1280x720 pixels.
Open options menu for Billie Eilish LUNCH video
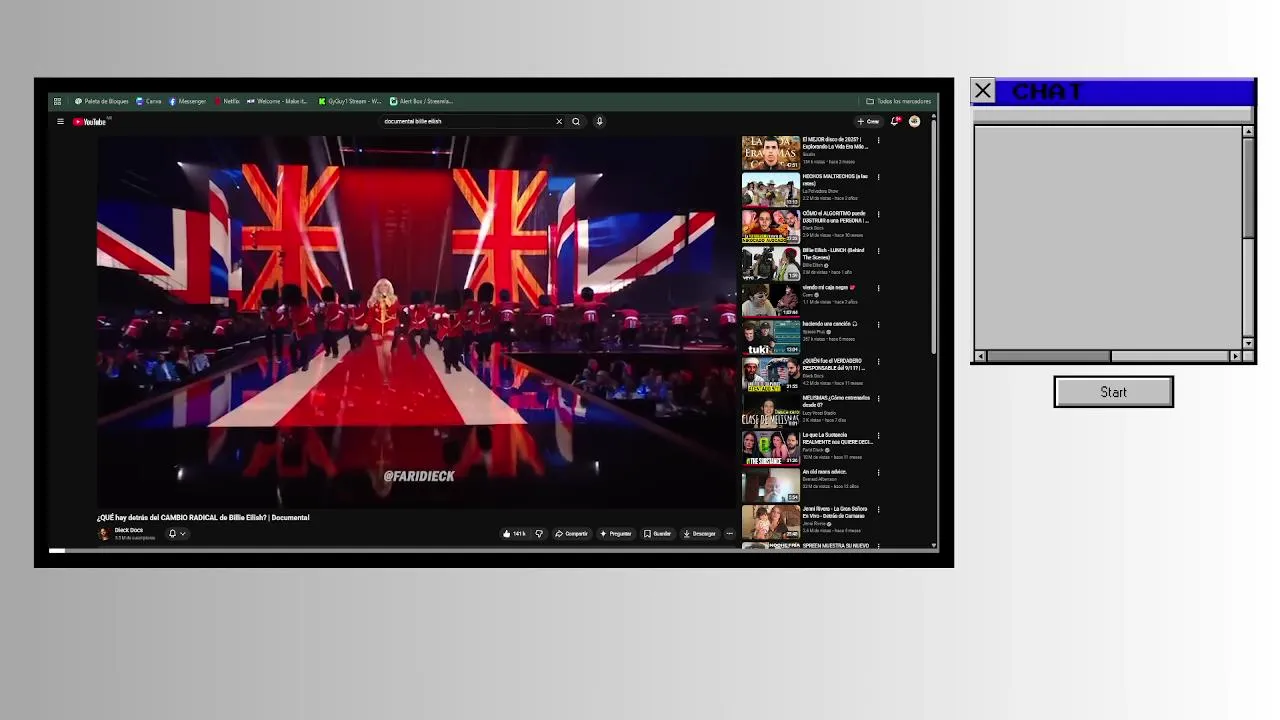878,251
